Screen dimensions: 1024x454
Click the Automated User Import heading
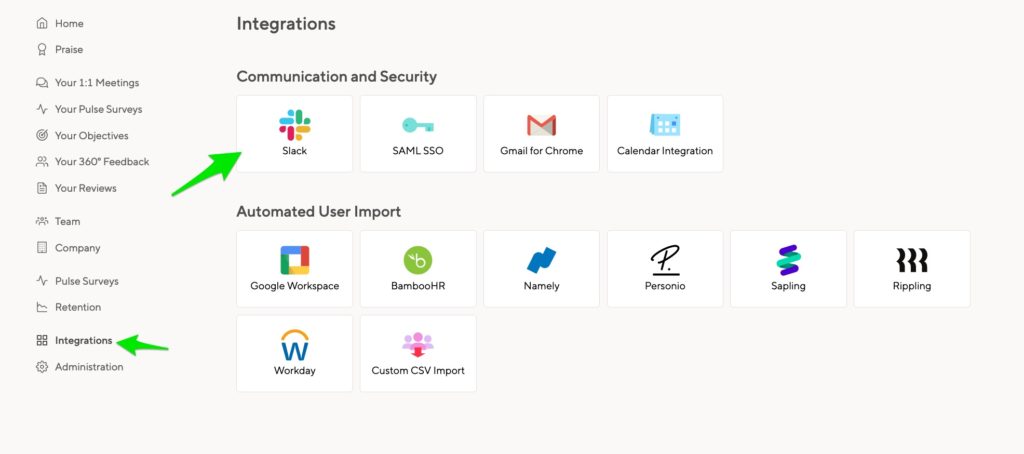(x=319, y=212)
